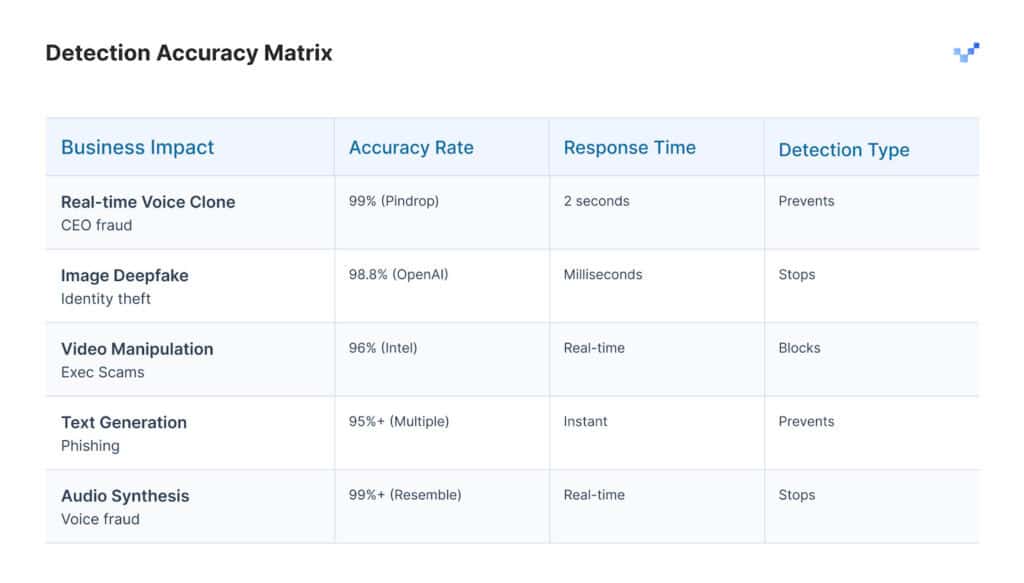The height and width of the screenshot is (583, 1024).
Task: Click the 2 seconds response time cell
Action: point(597,201)
